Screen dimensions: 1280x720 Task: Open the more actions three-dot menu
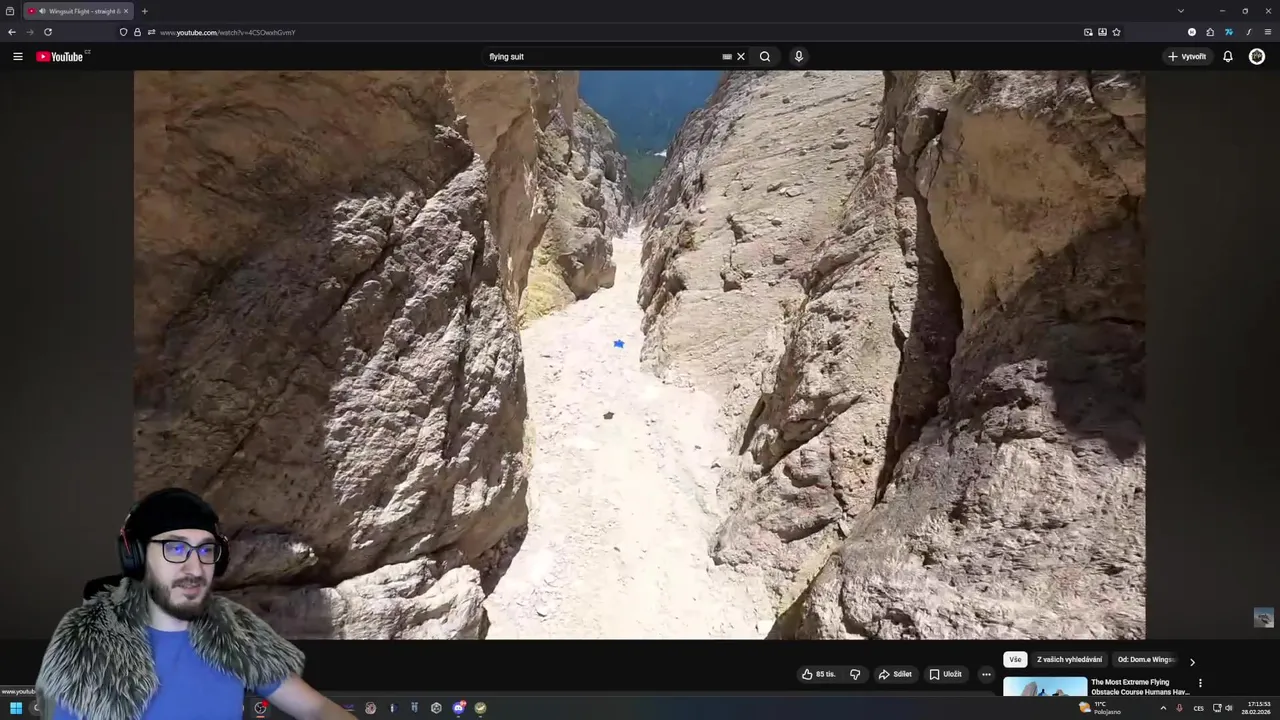coord(986,674)
